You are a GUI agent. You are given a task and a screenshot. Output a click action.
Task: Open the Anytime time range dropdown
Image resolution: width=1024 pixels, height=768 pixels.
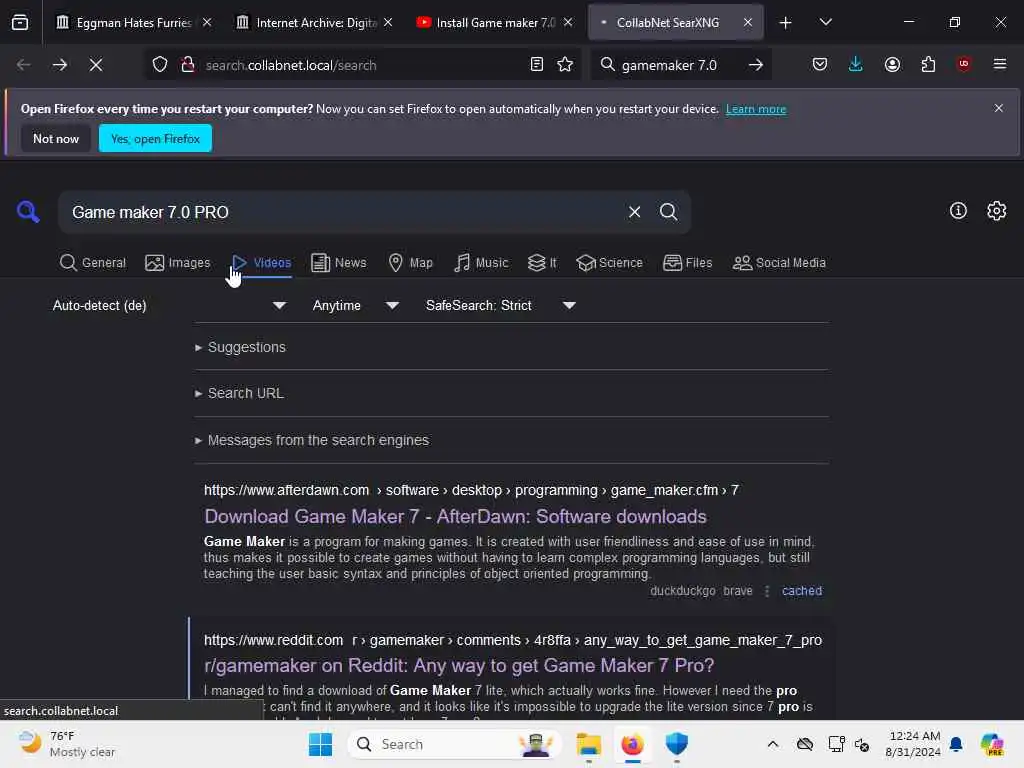(x=355, y=306)
